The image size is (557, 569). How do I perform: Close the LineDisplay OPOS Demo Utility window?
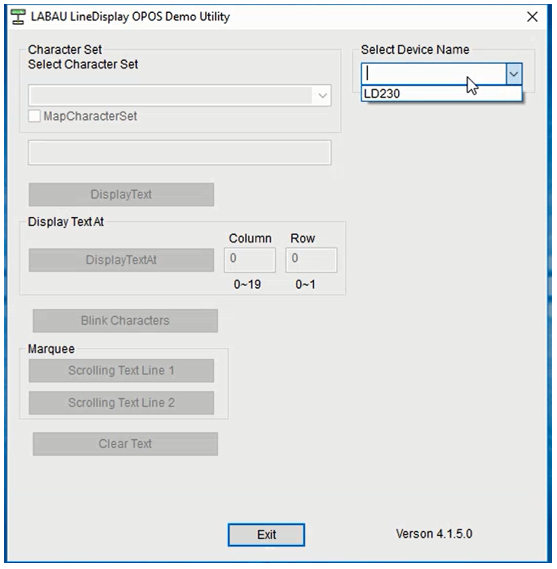click(532, 17)
